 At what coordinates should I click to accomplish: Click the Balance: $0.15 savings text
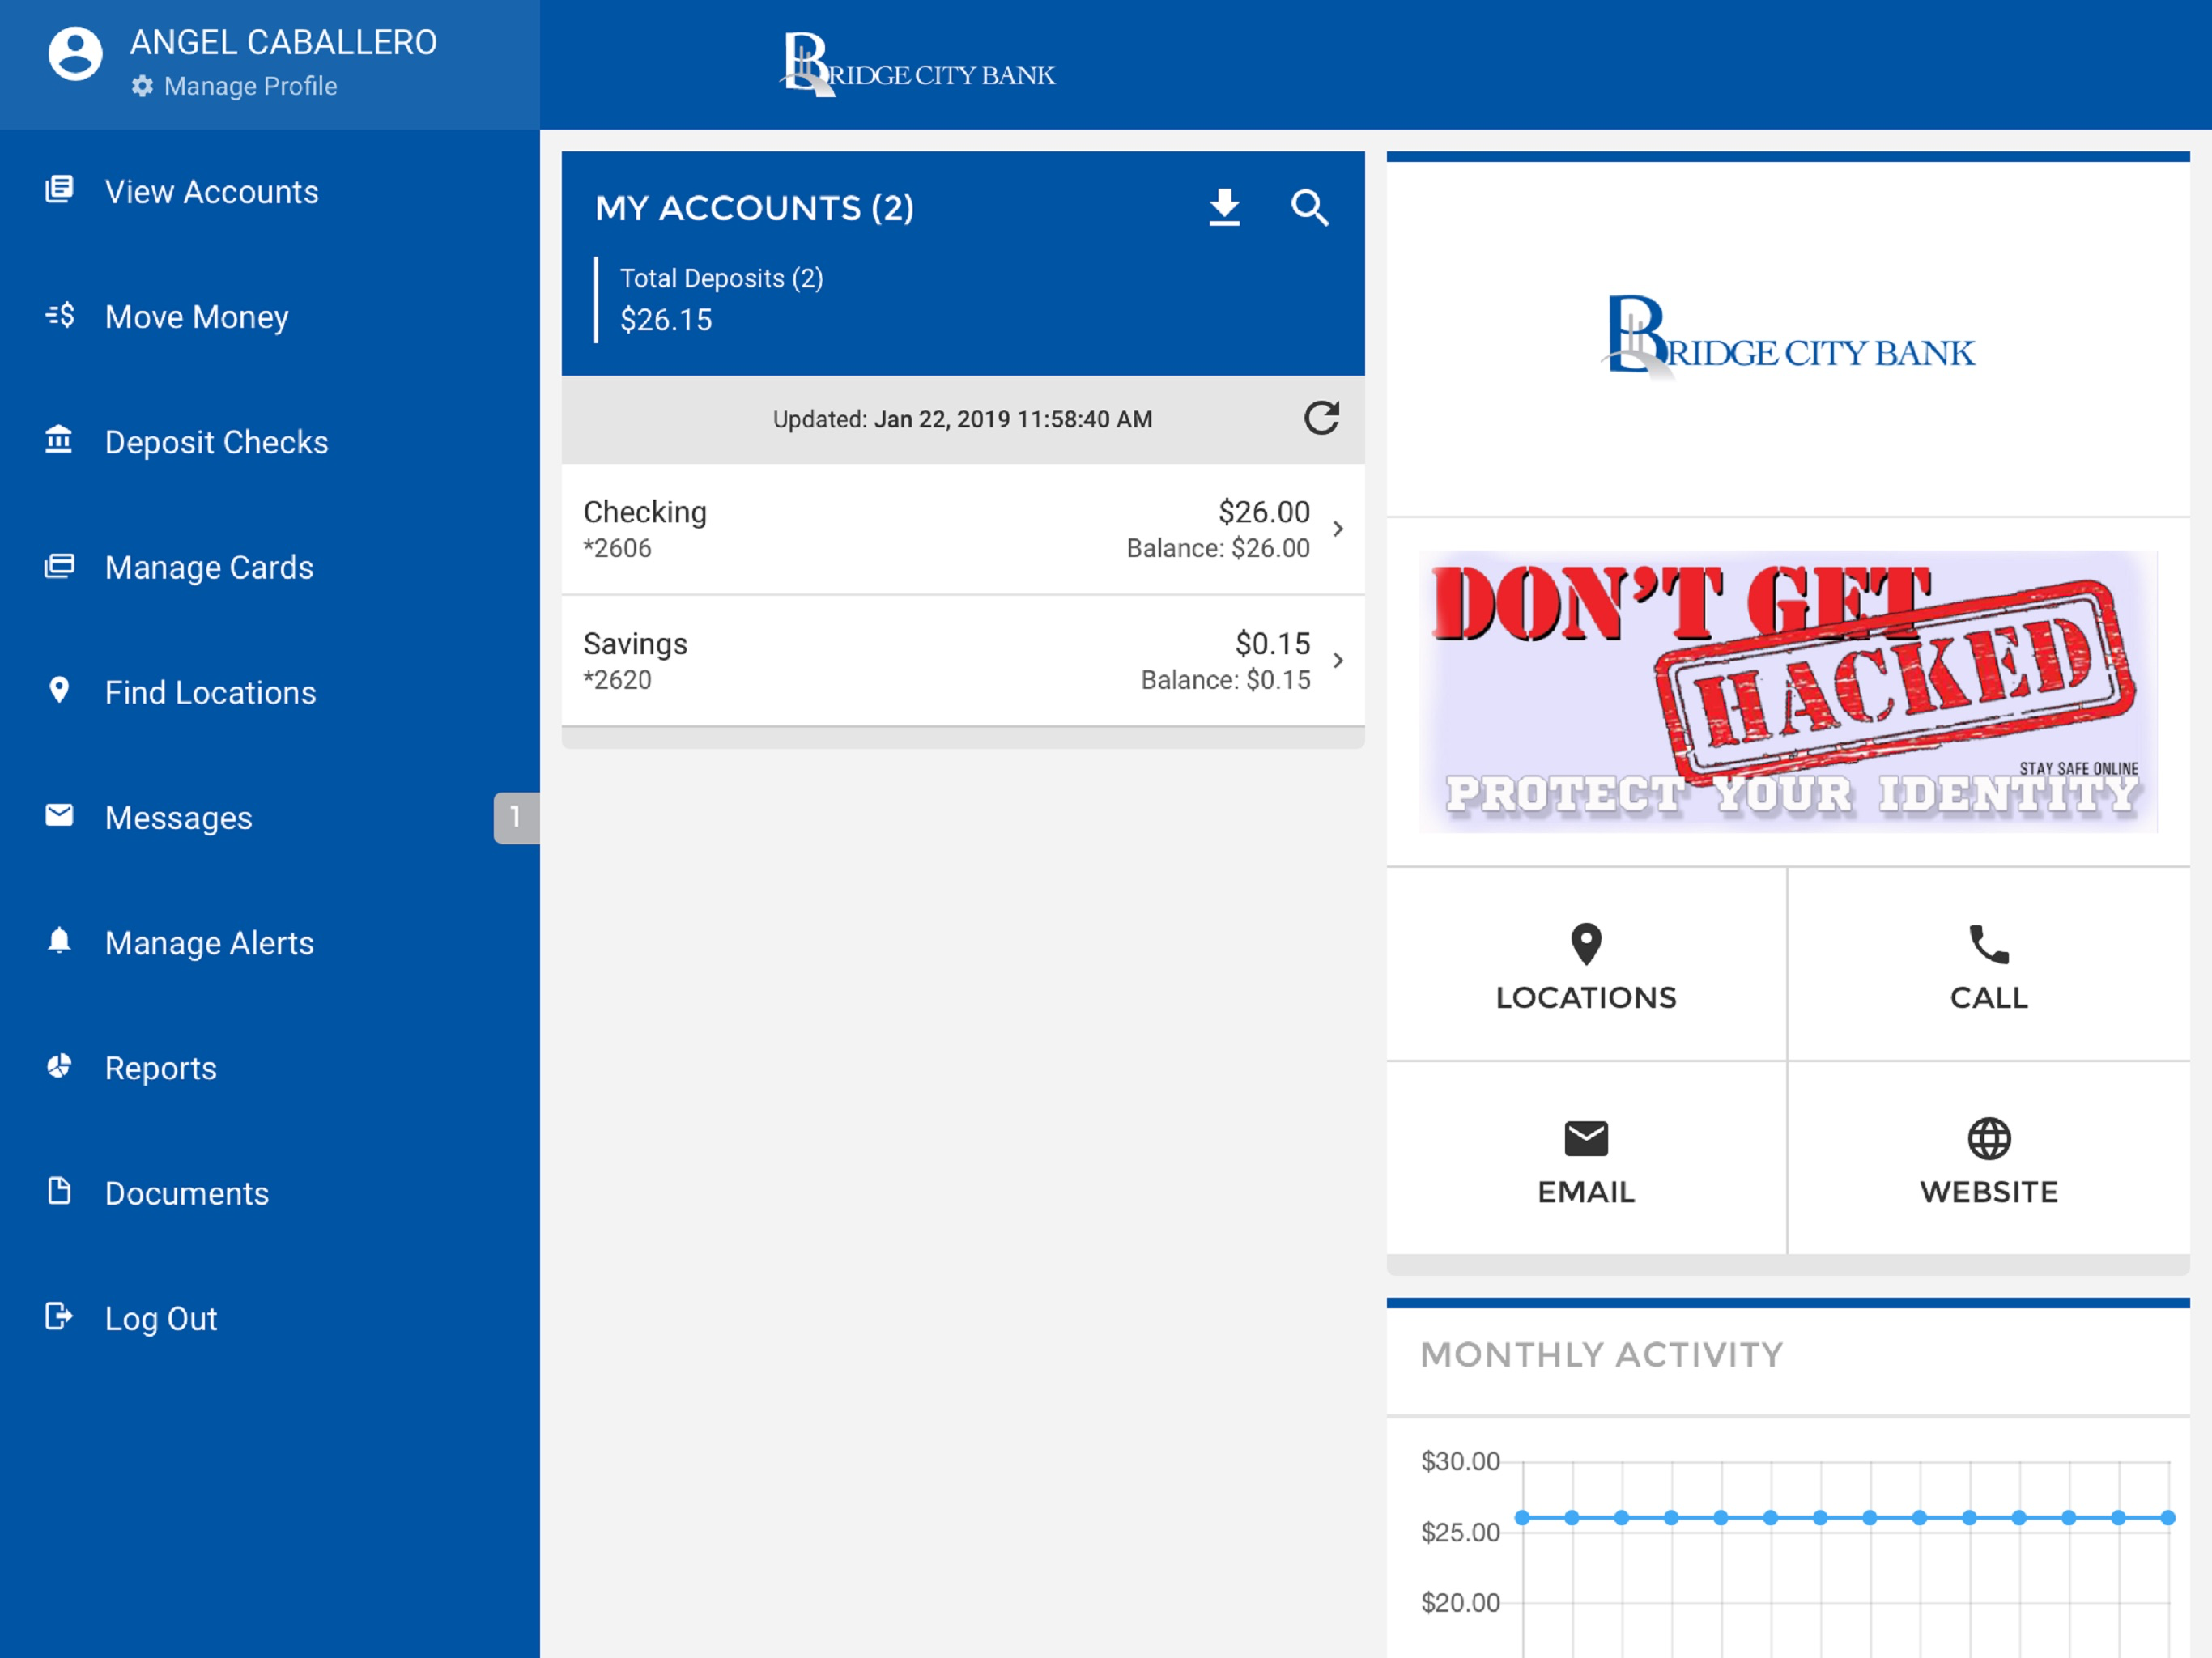tap(1225, 680)
